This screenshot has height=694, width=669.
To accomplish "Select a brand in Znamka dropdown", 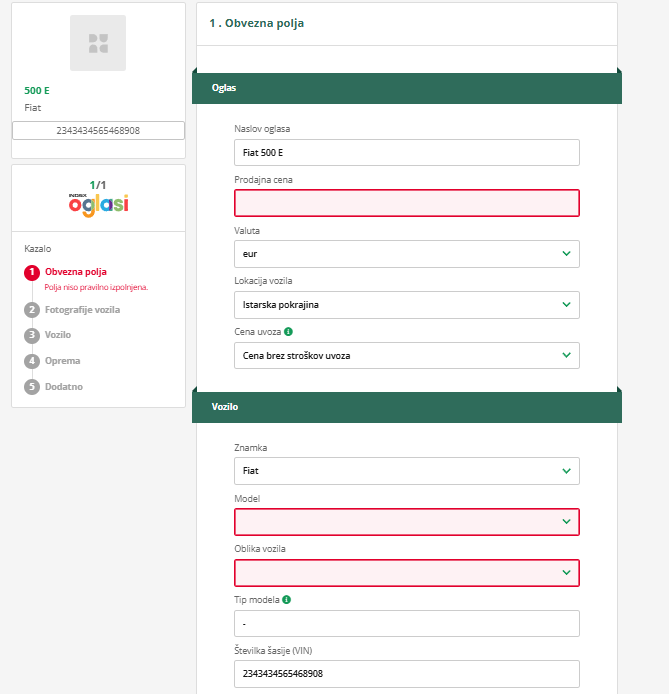I will 407,471.
